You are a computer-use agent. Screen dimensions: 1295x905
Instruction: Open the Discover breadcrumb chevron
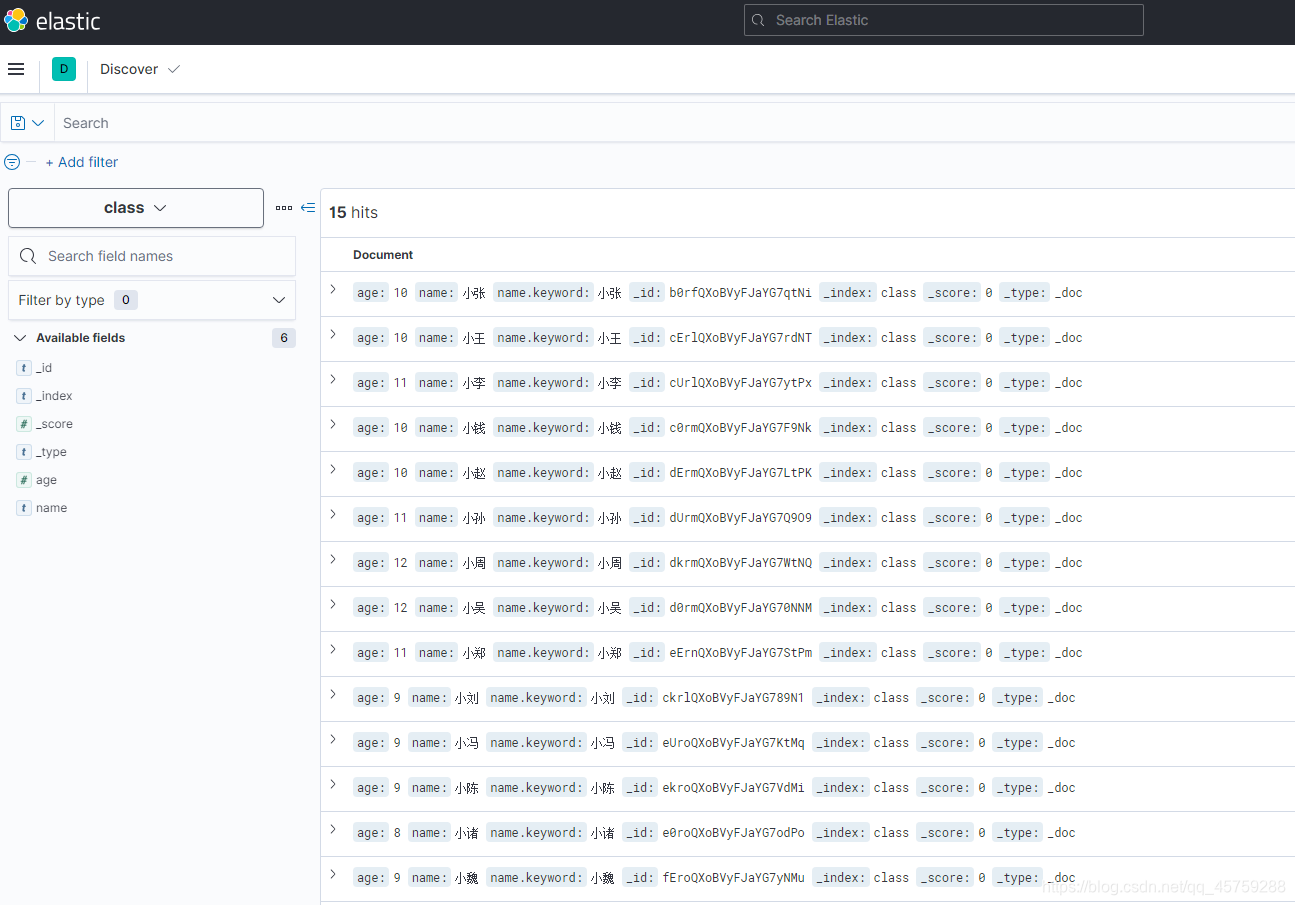174,69
